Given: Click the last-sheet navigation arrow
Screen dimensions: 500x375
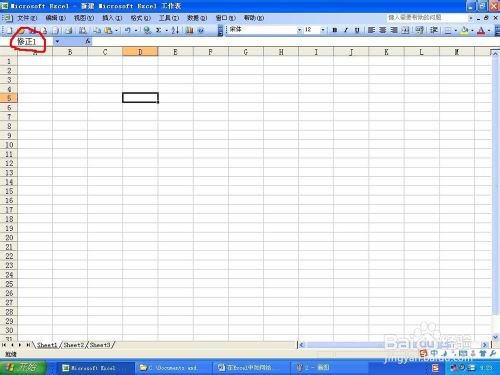Looking at the screenshot, I should (x=28, y=345).
